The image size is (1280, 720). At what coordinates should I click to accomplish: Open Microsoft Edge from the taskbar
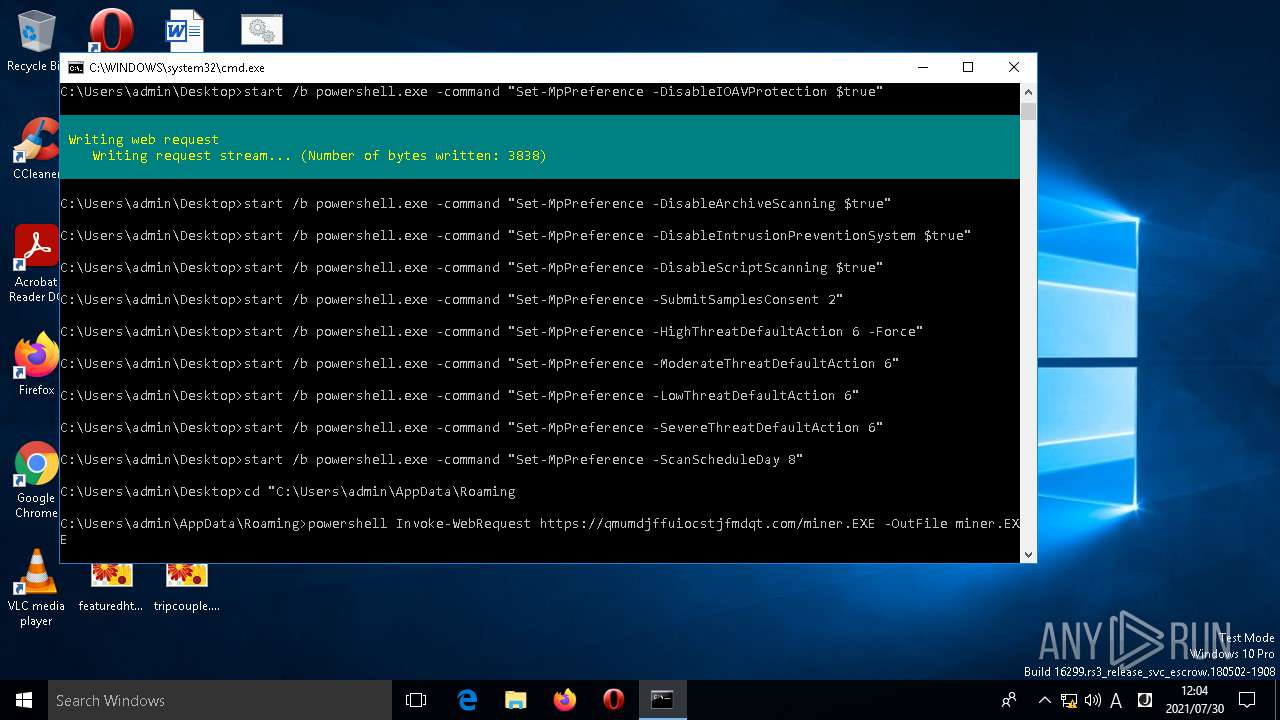pyautogui.click(x=467, y=700)
